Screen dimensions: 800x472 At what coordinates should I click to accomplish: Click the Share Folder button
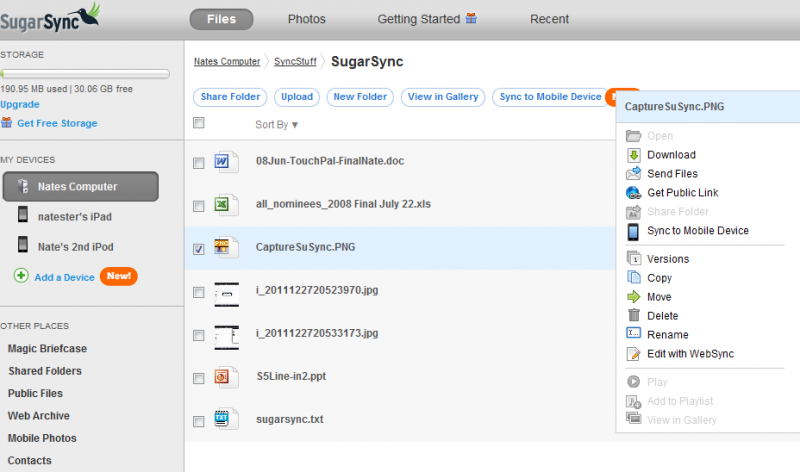tap(230, 97)
